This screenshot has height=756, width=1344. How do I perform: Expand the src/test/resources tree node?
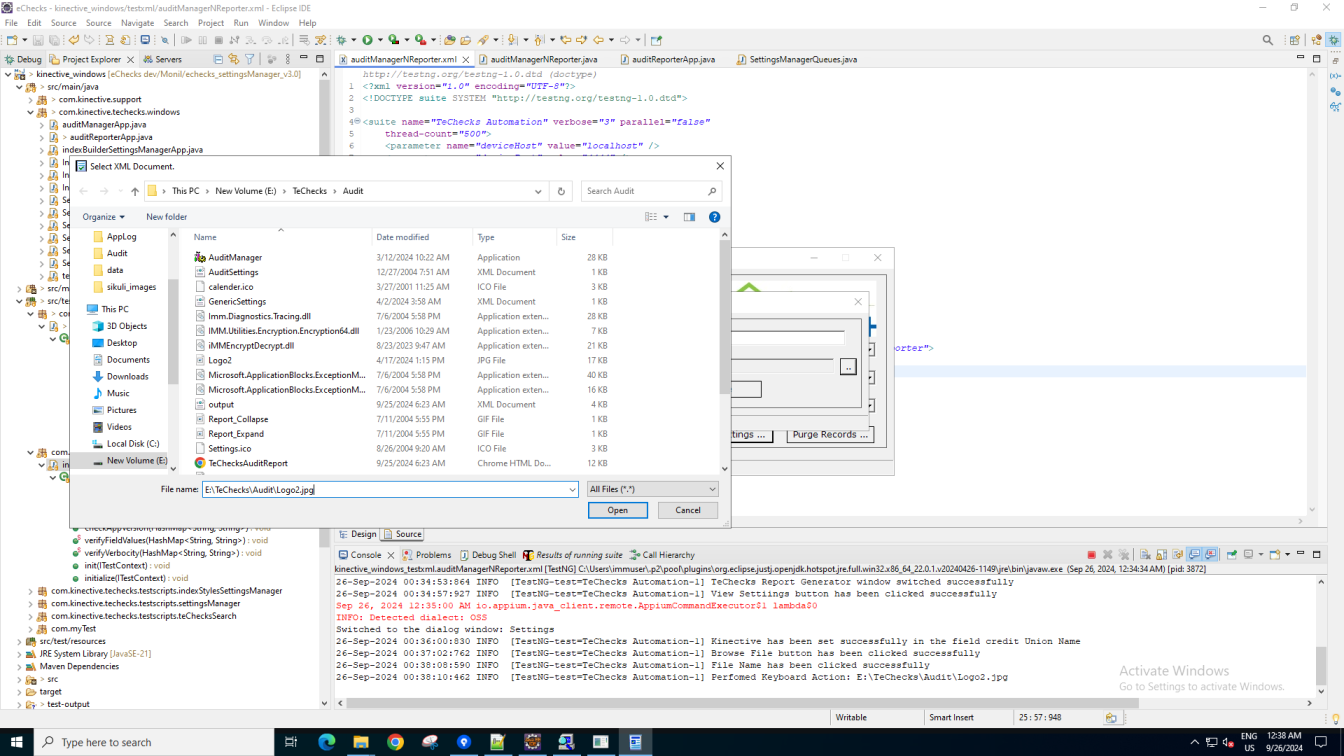tap(20, 641)
